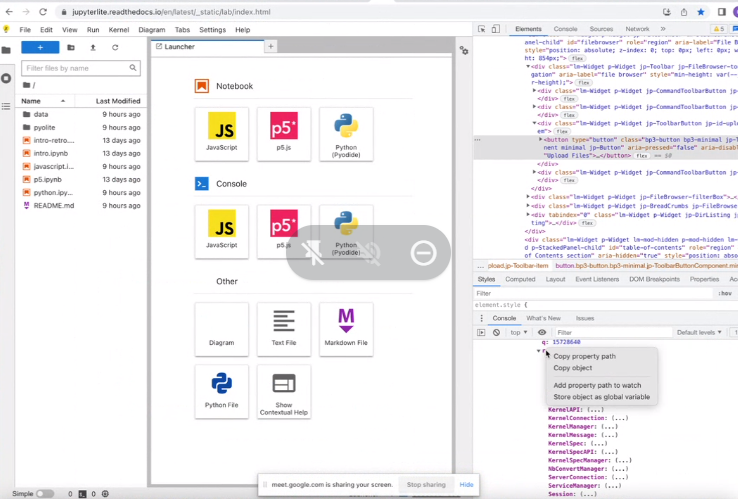Launch a p5.js notebook

point(284,134)
